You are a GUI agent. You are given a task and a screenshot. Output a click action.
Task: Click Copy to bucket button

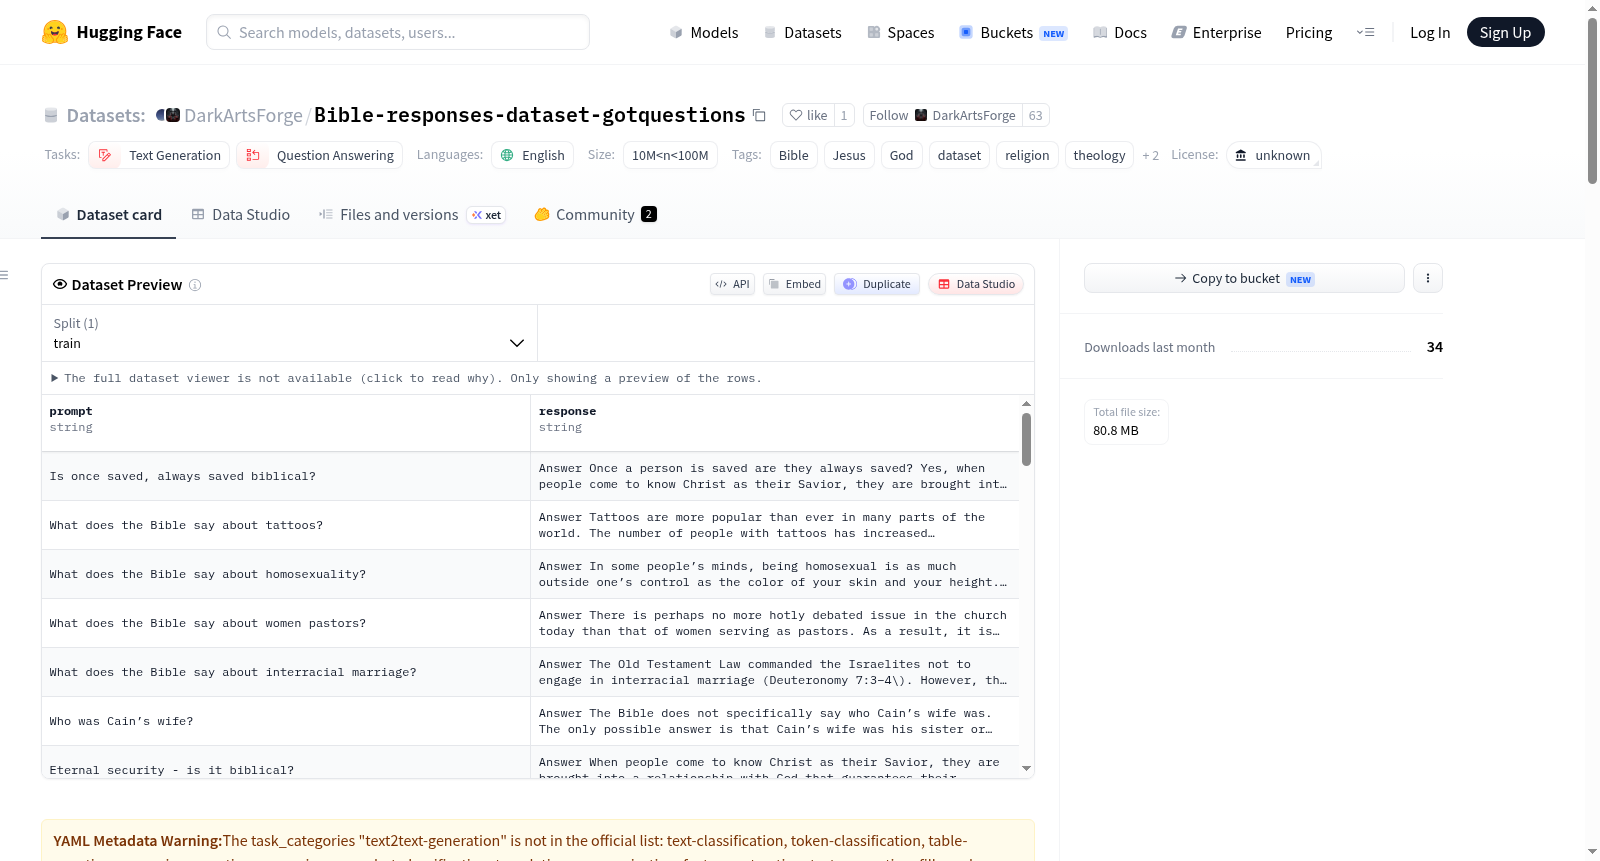[x=1244, y=278]
